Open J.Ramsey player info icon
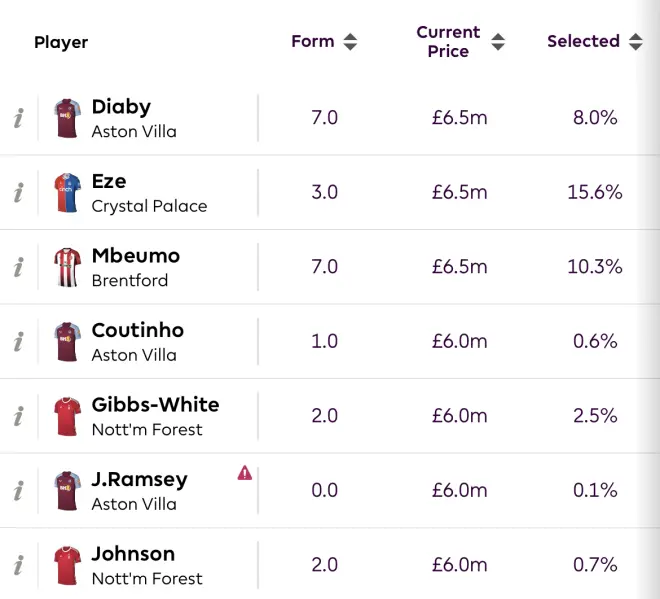 [18, 491]
